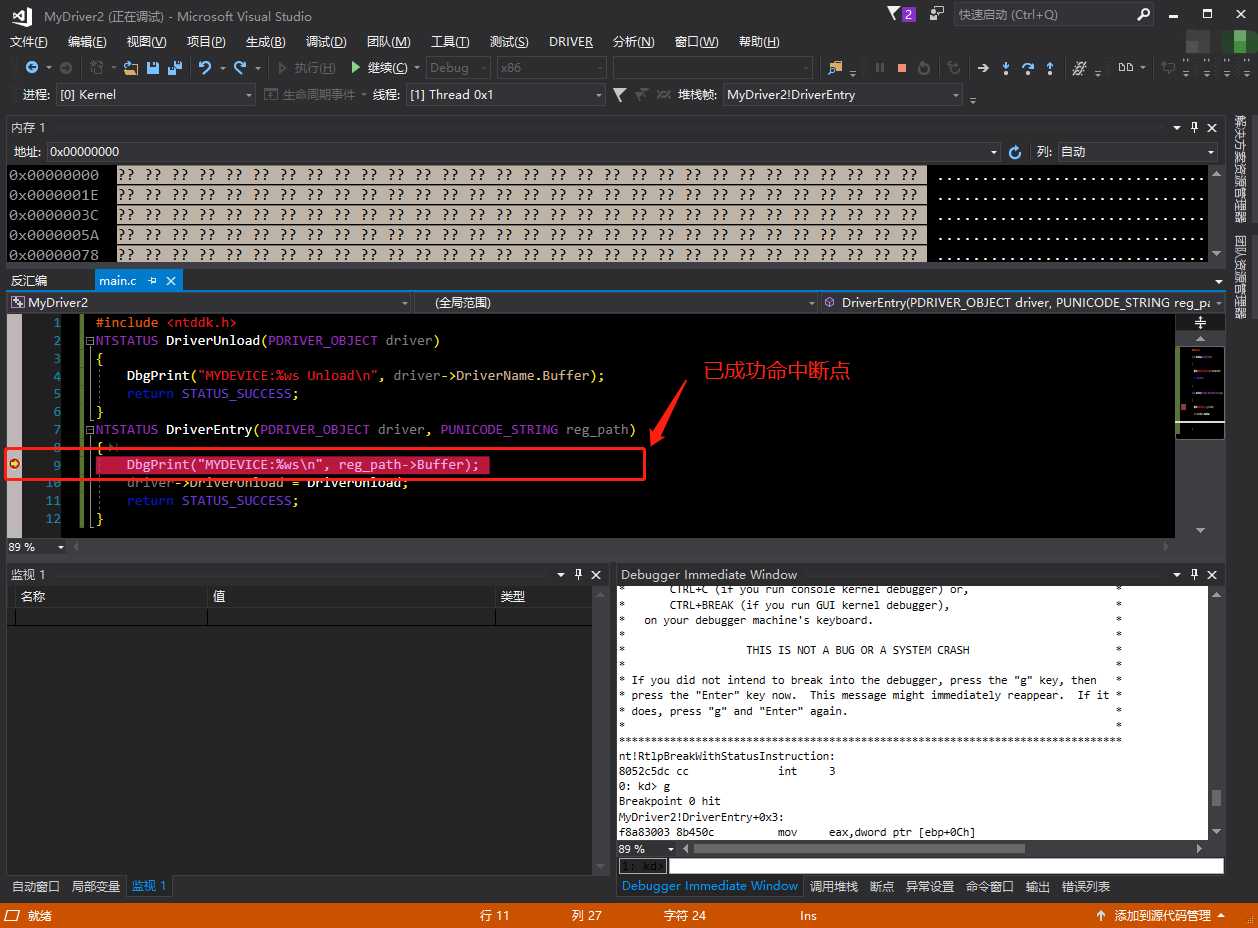Viewport: 1258px width, 928px height.
Task: Open the process (进程) Kernel dropdown
Action: (x=249, y=95)
